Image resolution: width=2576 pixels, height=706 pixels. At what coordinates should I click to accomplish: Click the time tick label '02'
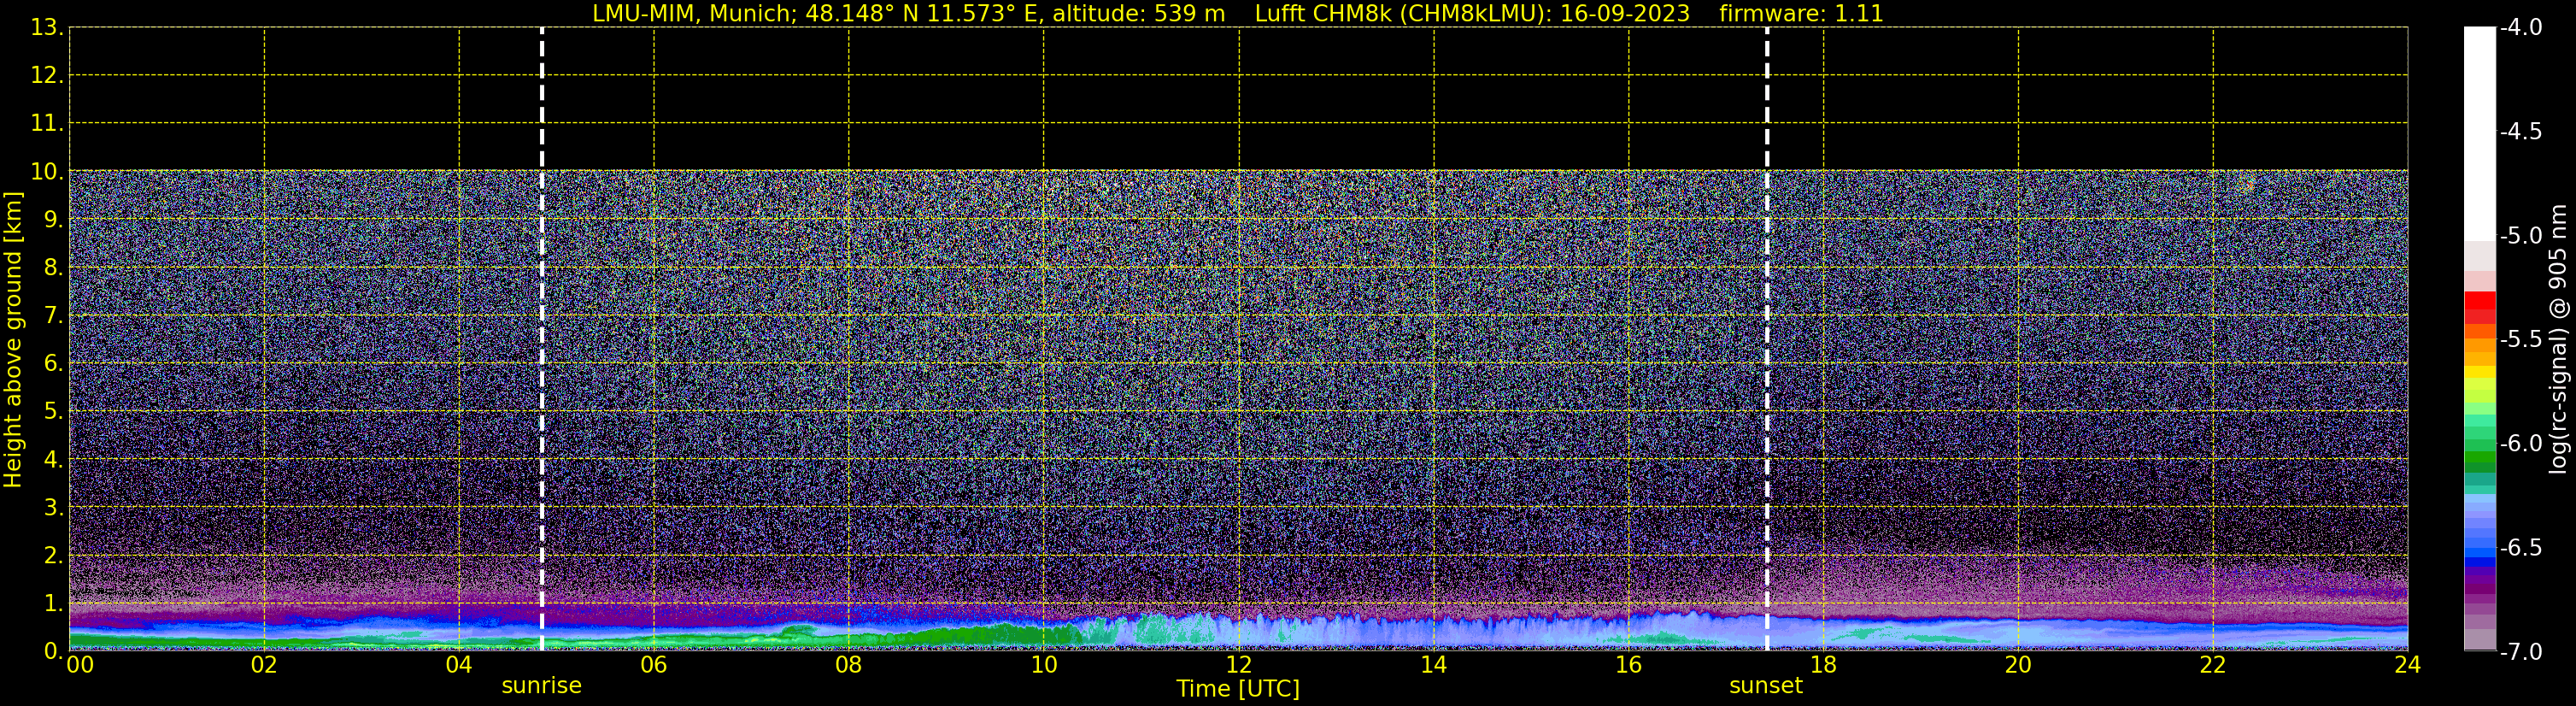[264, 665]
